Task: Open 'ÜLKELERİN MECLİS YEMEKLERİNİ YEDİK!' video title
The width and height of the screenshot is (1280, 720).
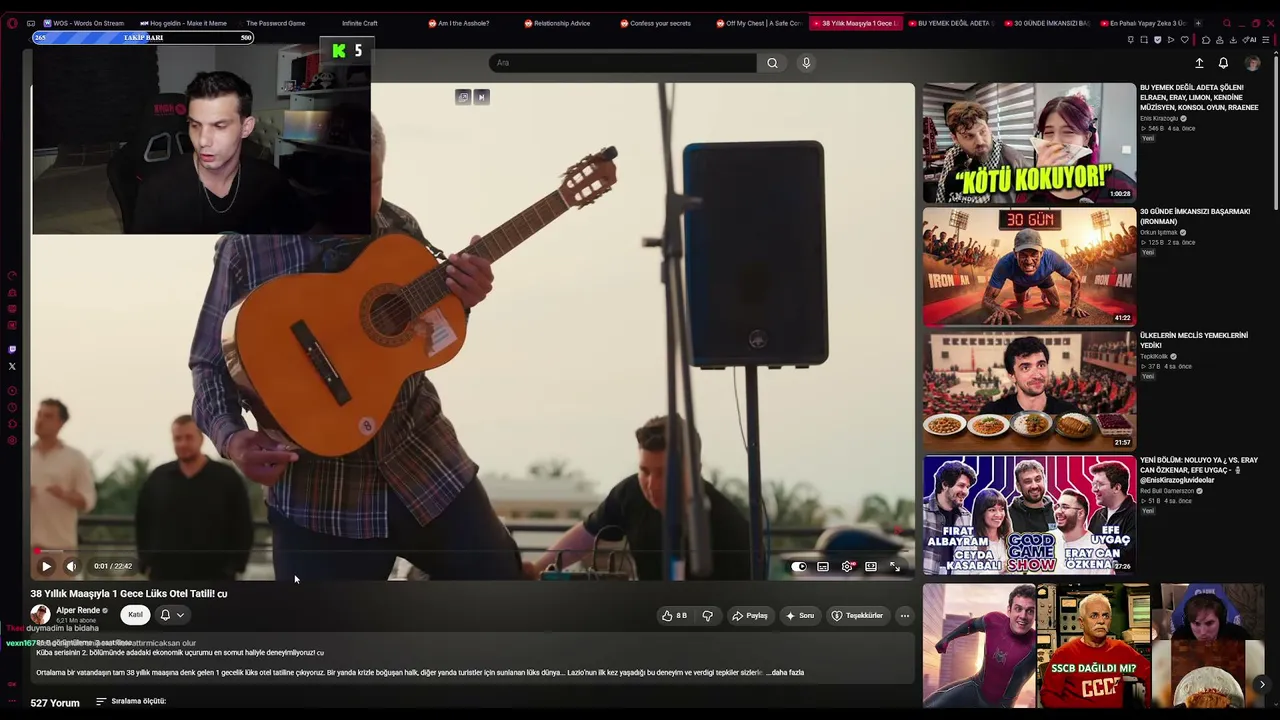Action: click(1194, 340)
